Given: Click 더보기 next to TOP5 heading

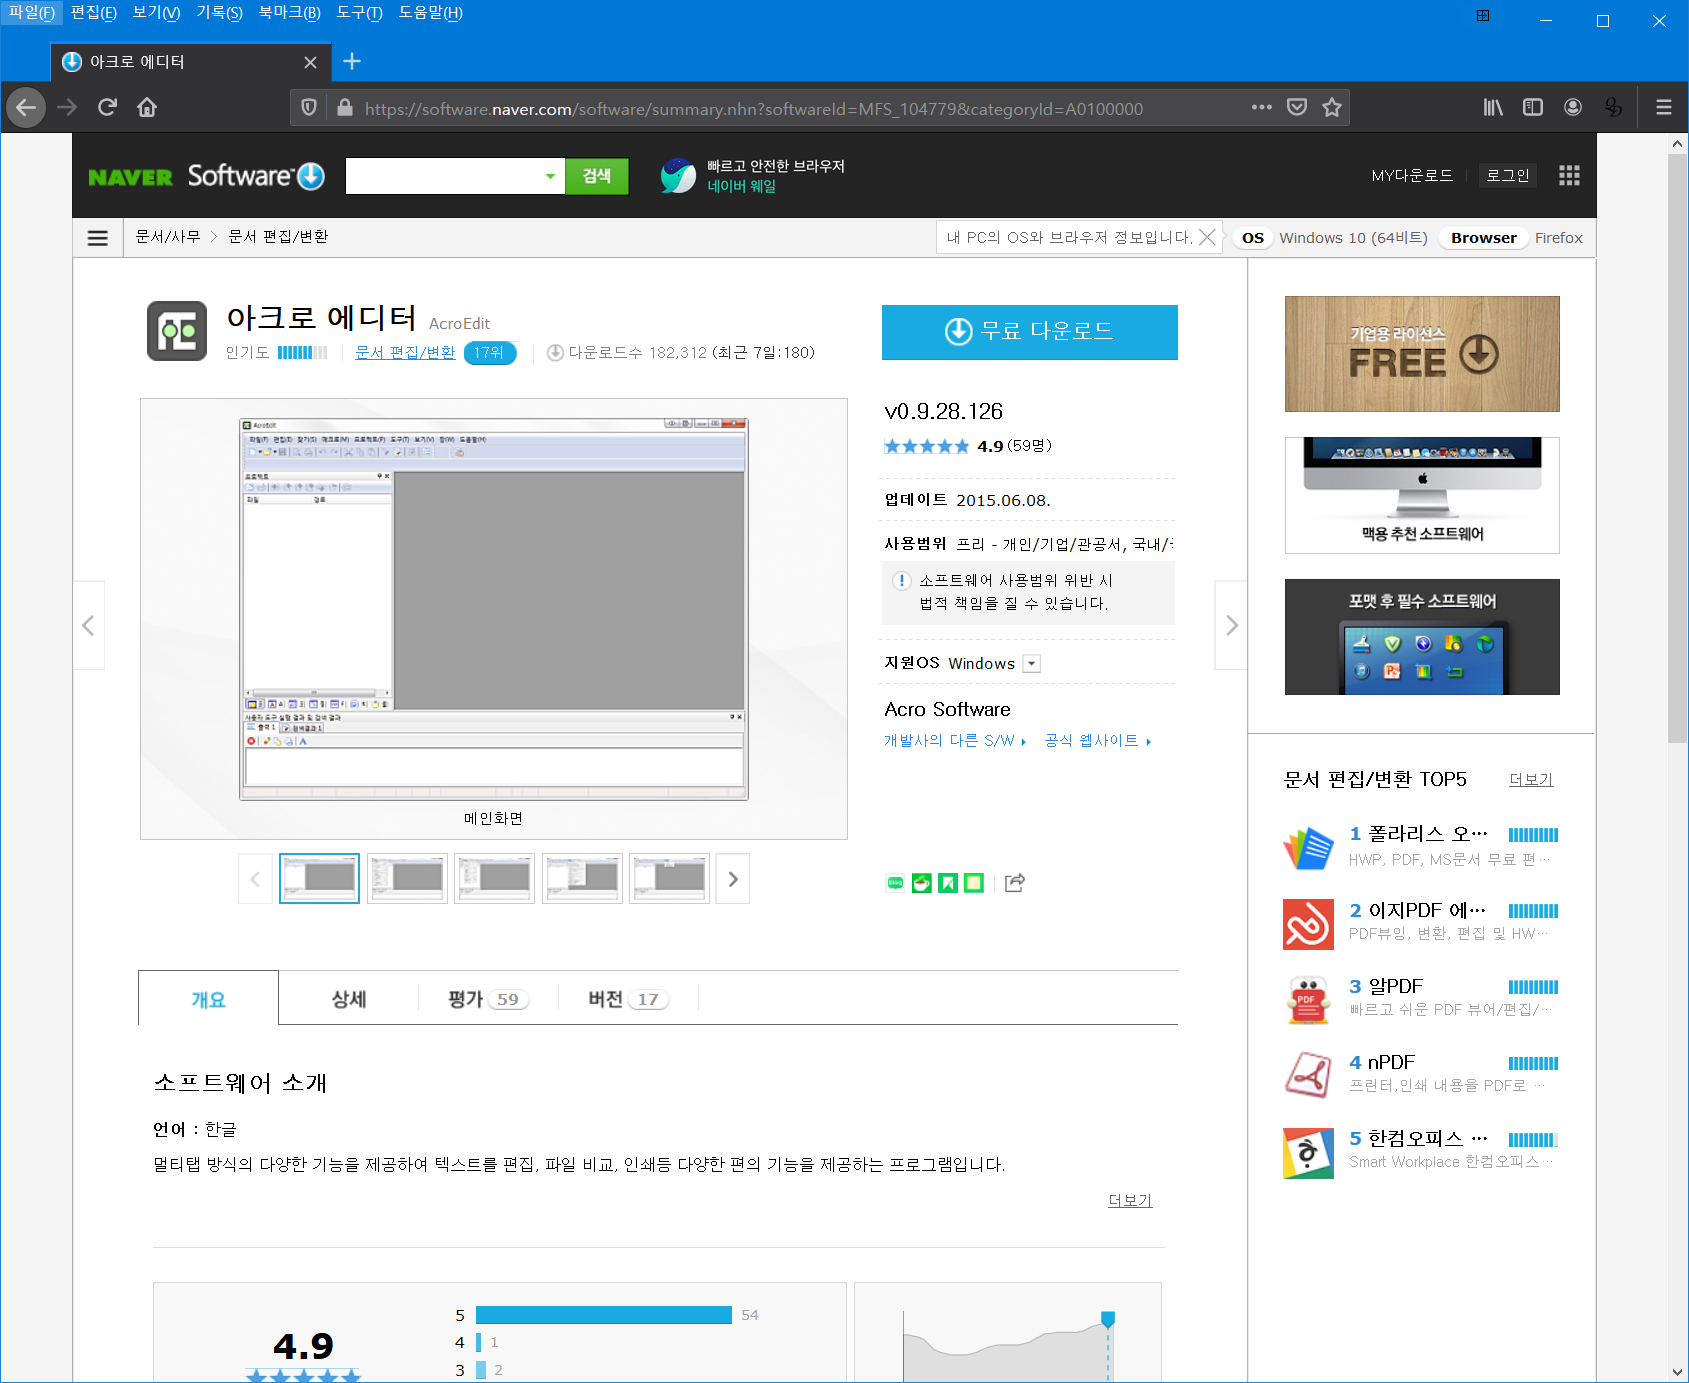Looking at the screenshot, I should click(x=1531, y=780).
